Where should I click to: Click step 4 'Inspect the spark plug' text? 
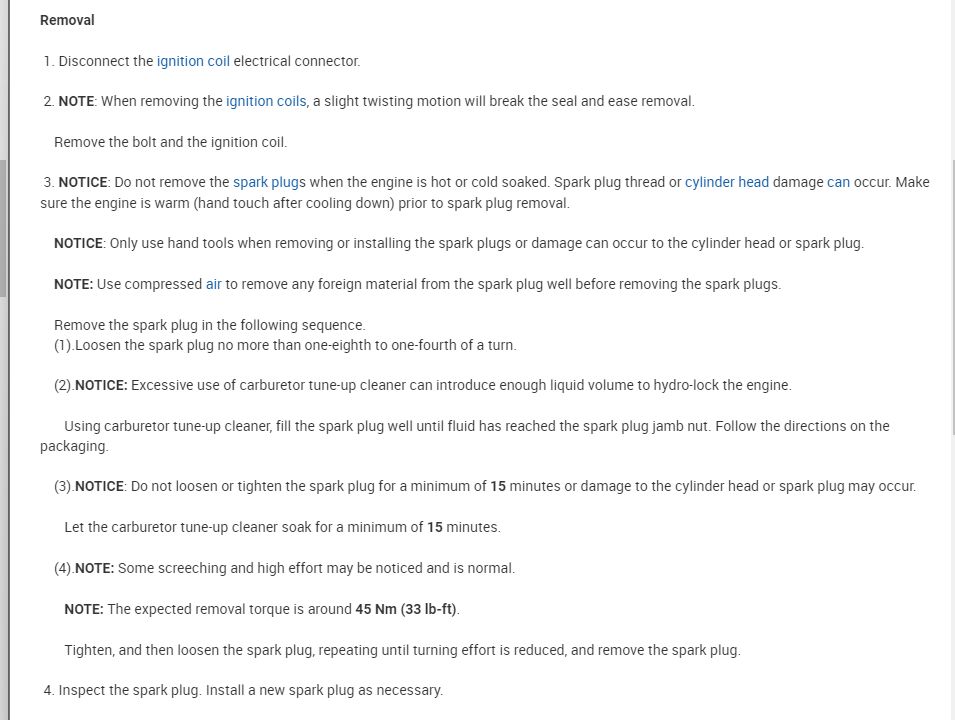point(250,690)
